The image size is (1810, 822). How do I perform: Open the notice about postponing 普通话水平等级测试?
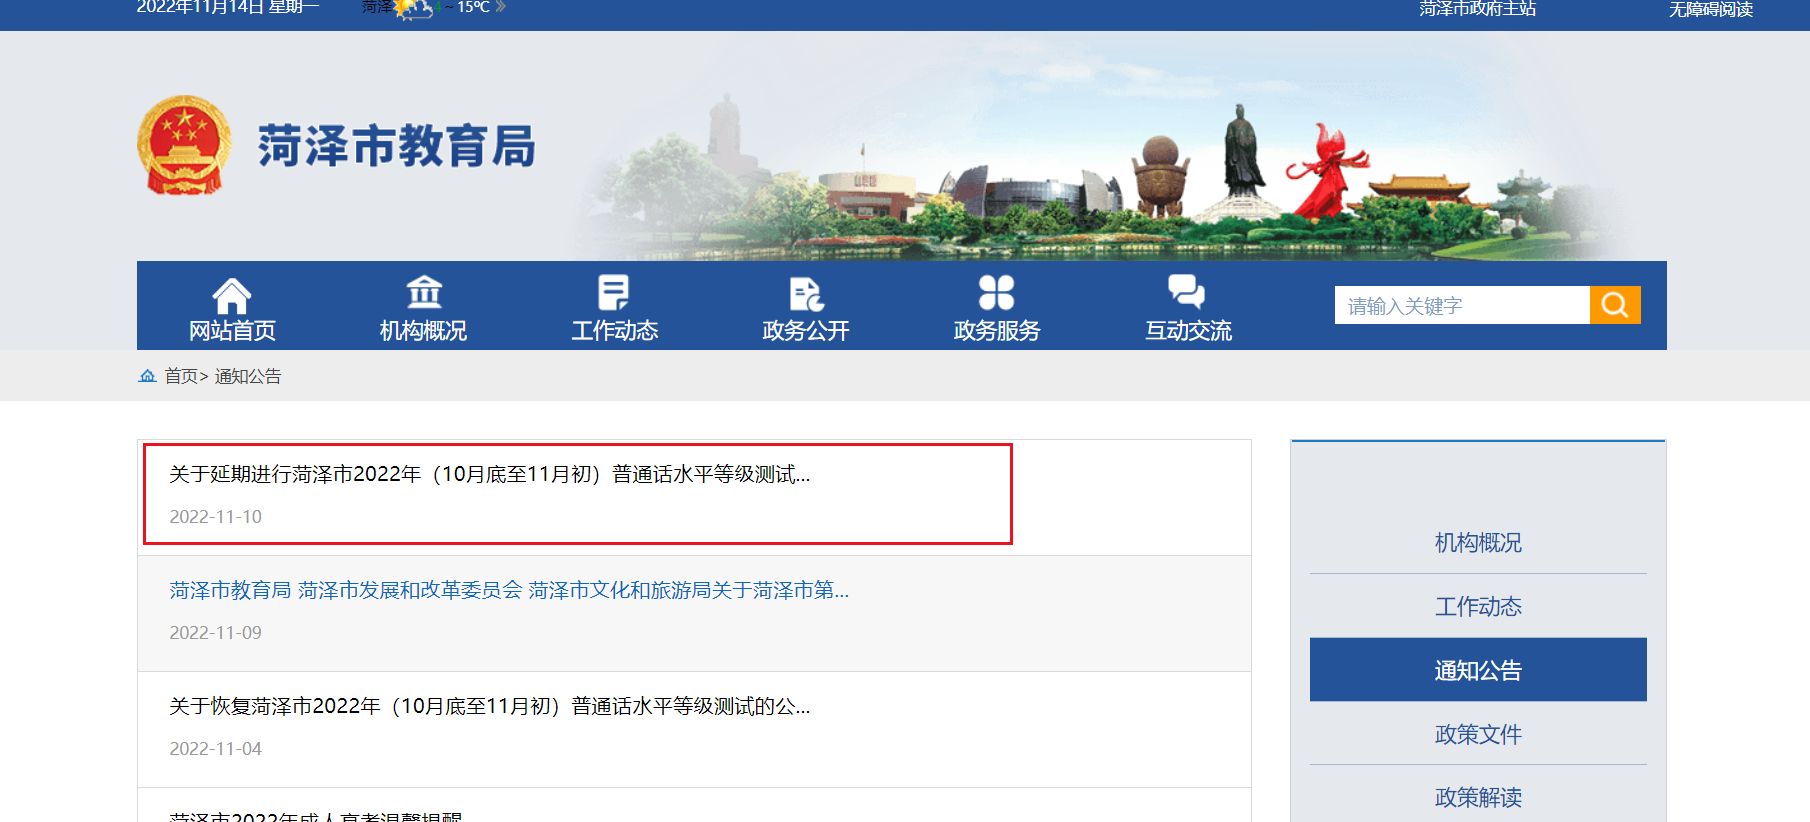pos(490,474)
